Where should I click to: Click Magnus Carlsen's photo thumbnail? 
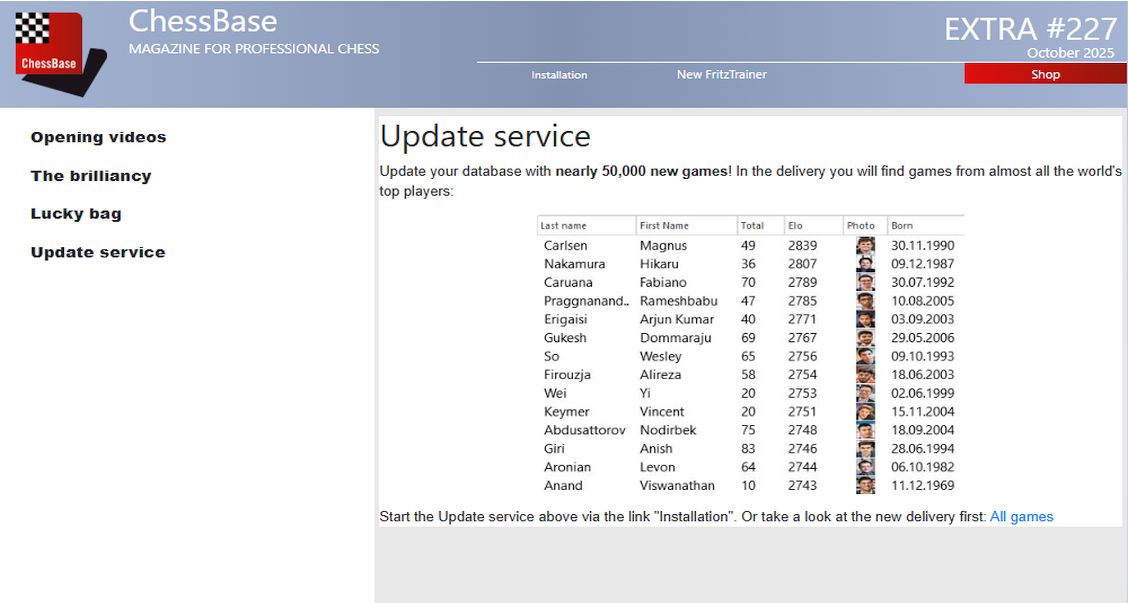[865, 246]
